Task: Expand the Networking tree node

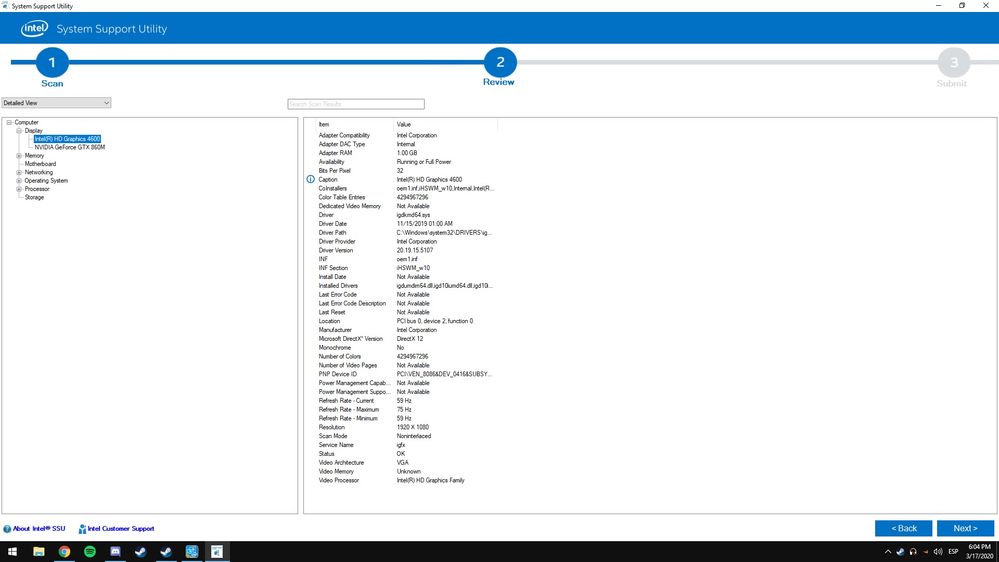Action: coord(19,173)
